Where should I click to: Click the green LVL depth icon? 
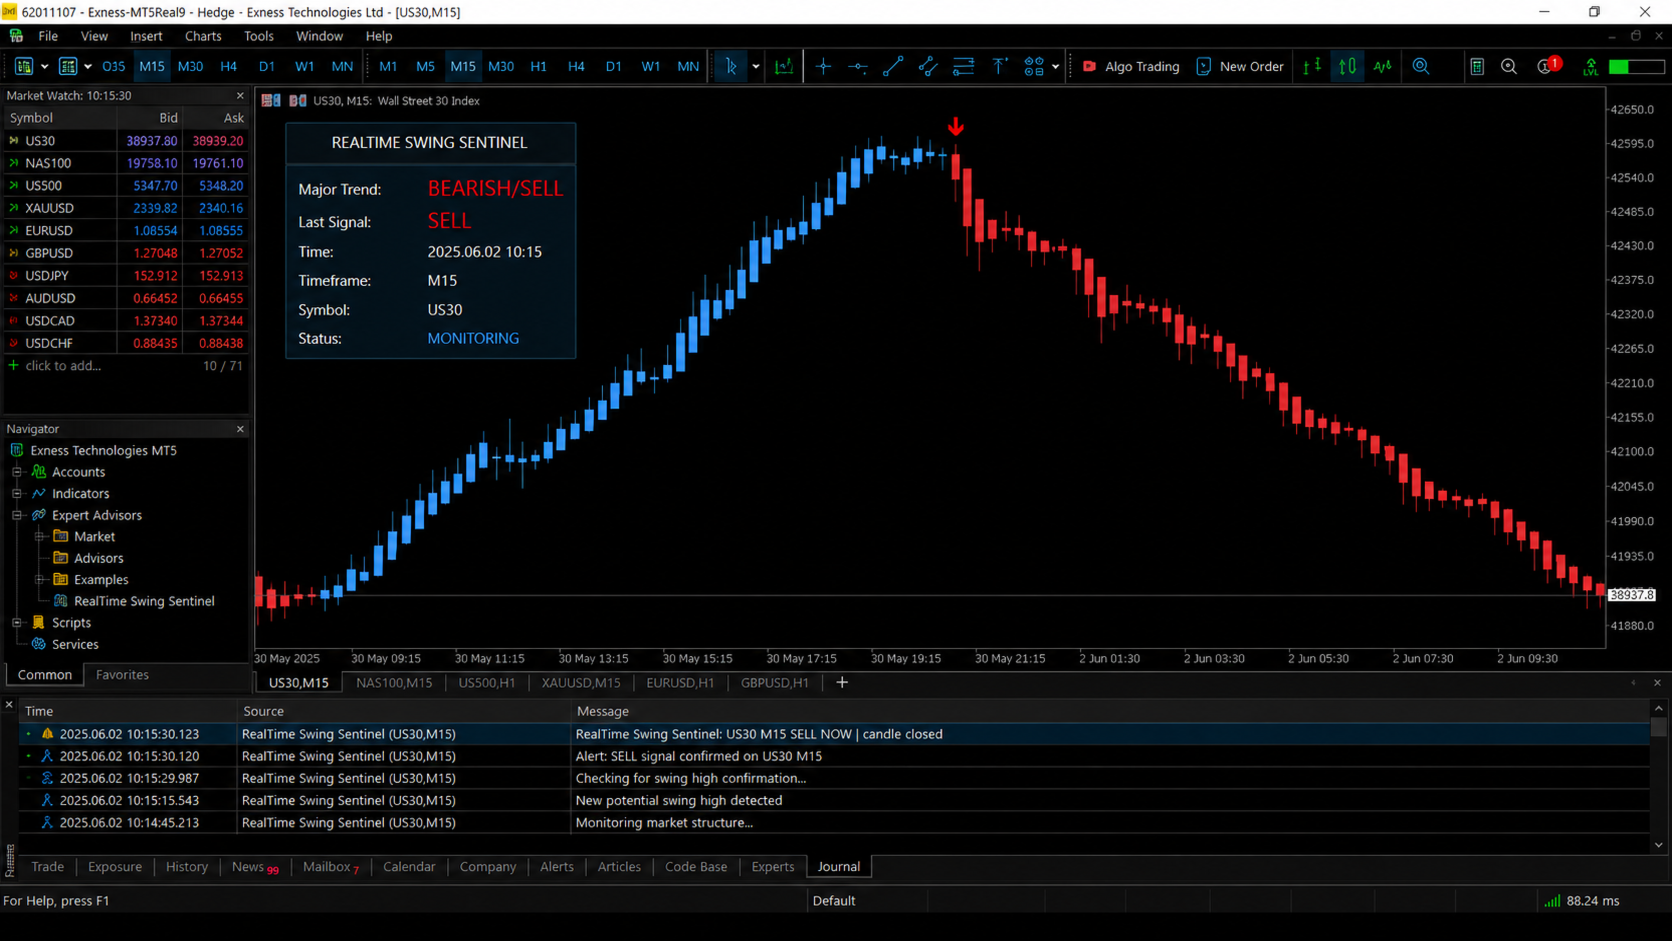pyautogui.click(x=1591, y=66)
